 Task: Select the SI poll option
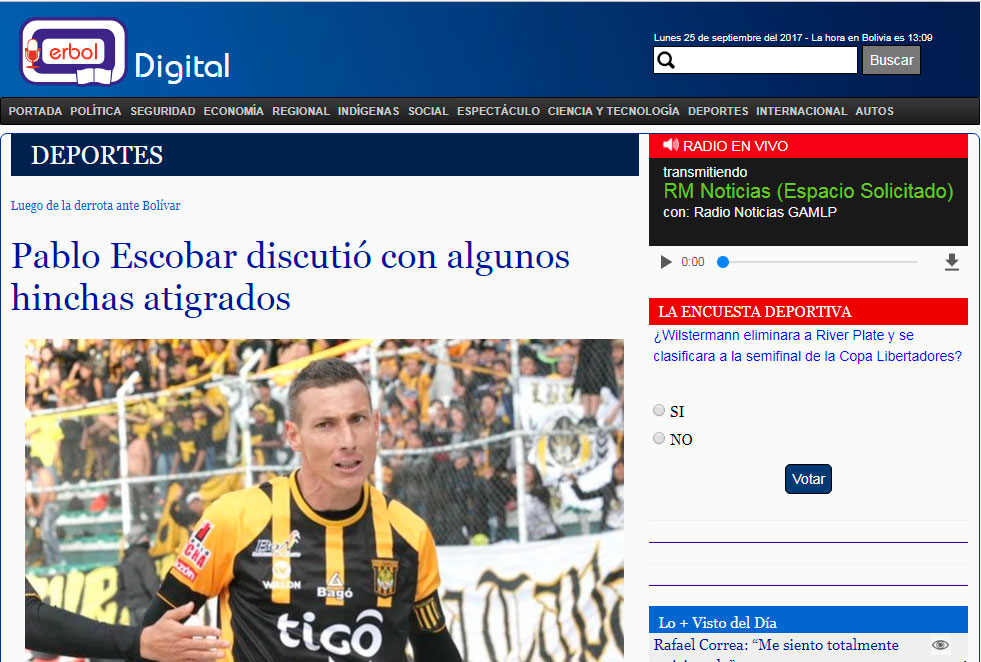659,410
